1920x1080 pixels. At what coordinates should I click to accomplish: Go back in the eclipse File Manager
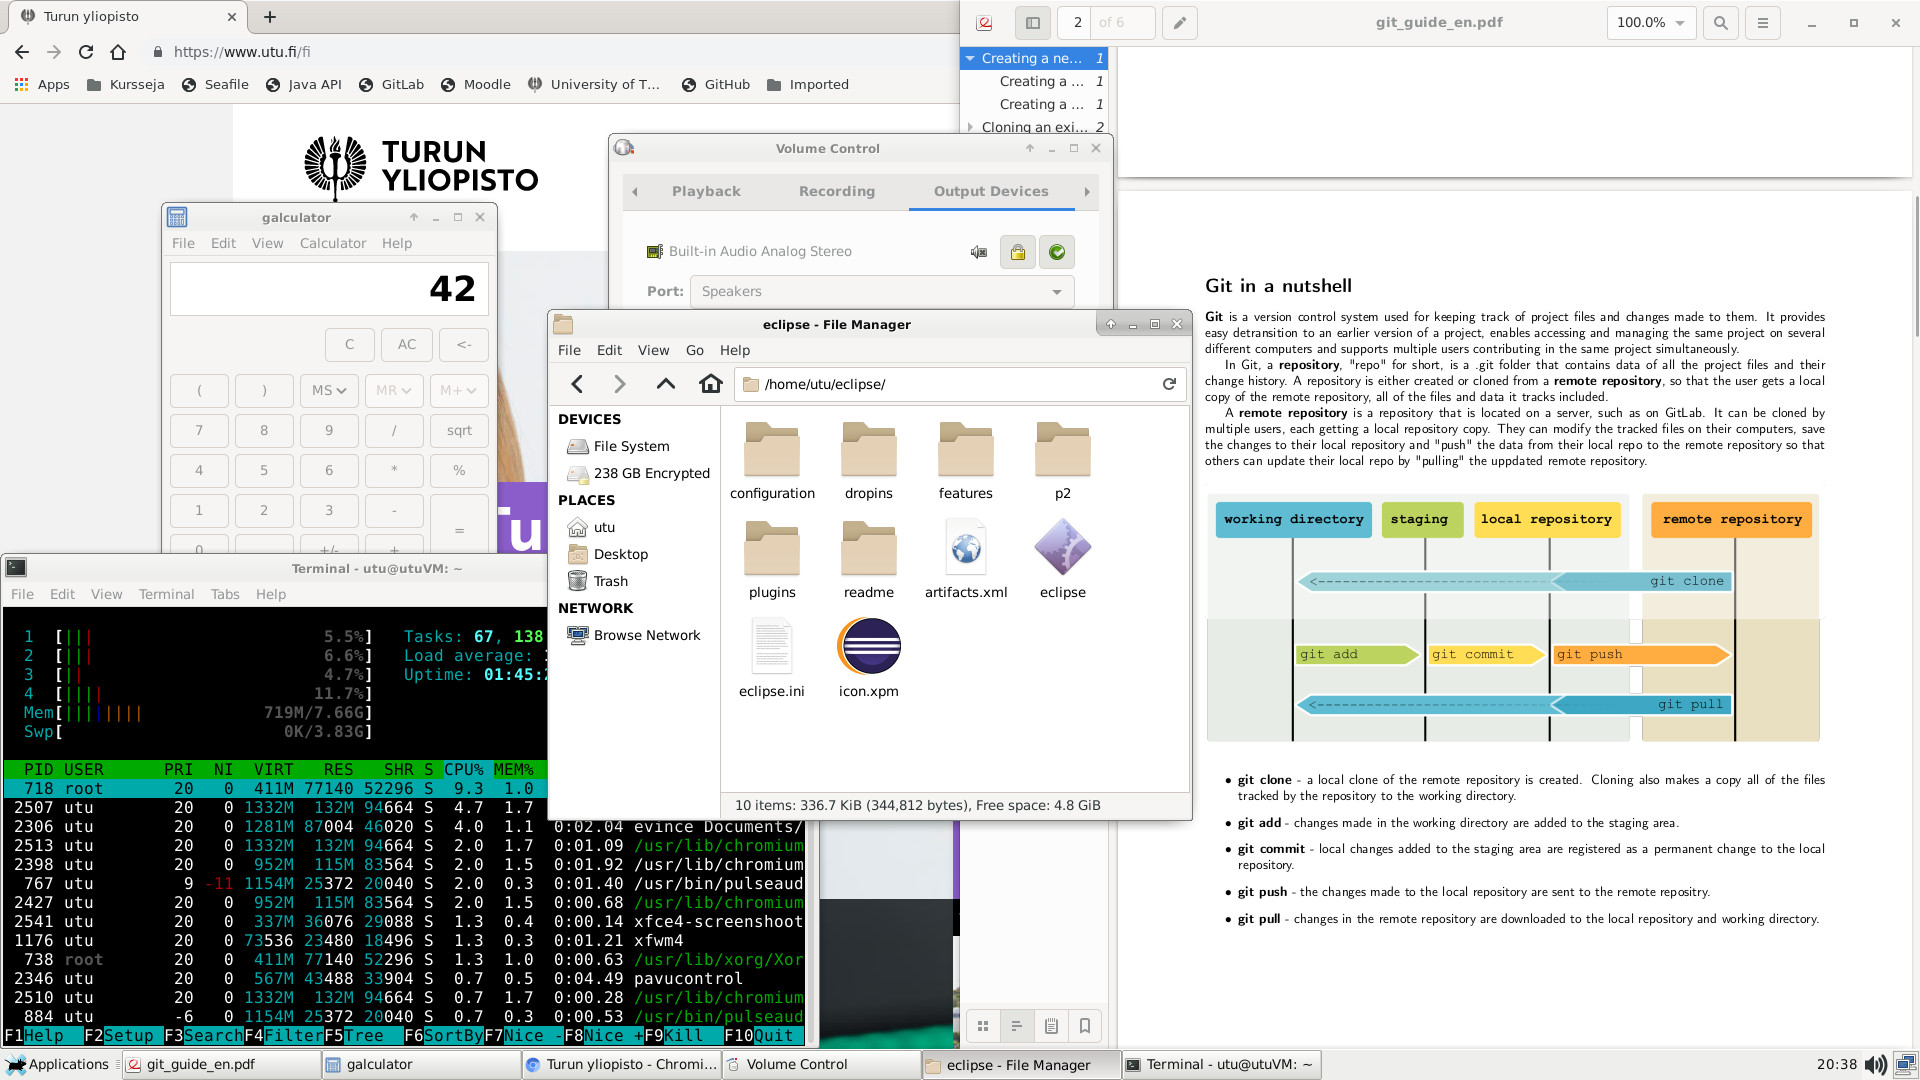577,384
